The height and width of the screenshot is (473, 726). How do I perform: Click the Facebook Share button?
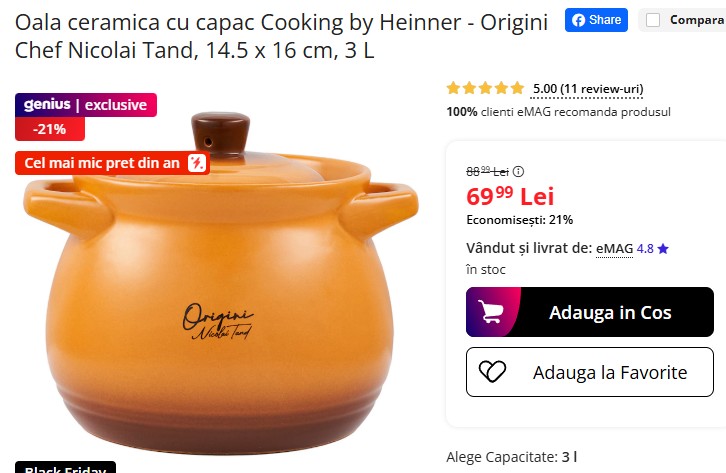click(596, 20)
